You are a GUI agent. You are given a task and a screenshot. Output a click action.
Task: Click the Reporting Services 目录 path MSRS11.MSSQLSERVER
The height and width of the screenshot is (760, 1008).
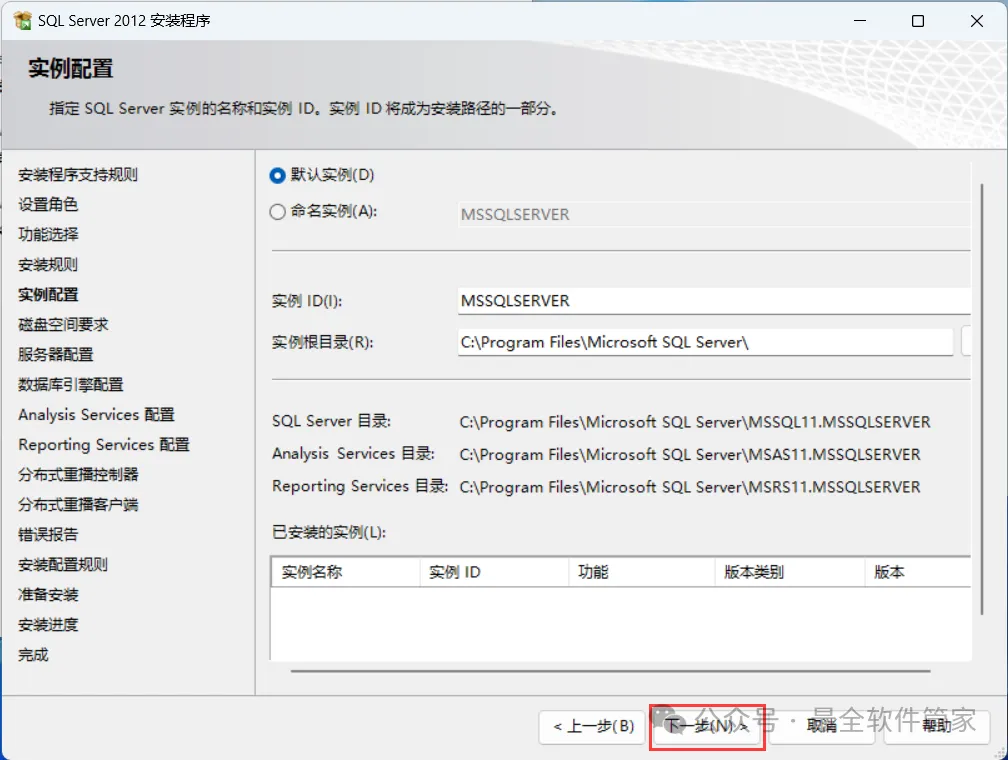pos(690,487)
